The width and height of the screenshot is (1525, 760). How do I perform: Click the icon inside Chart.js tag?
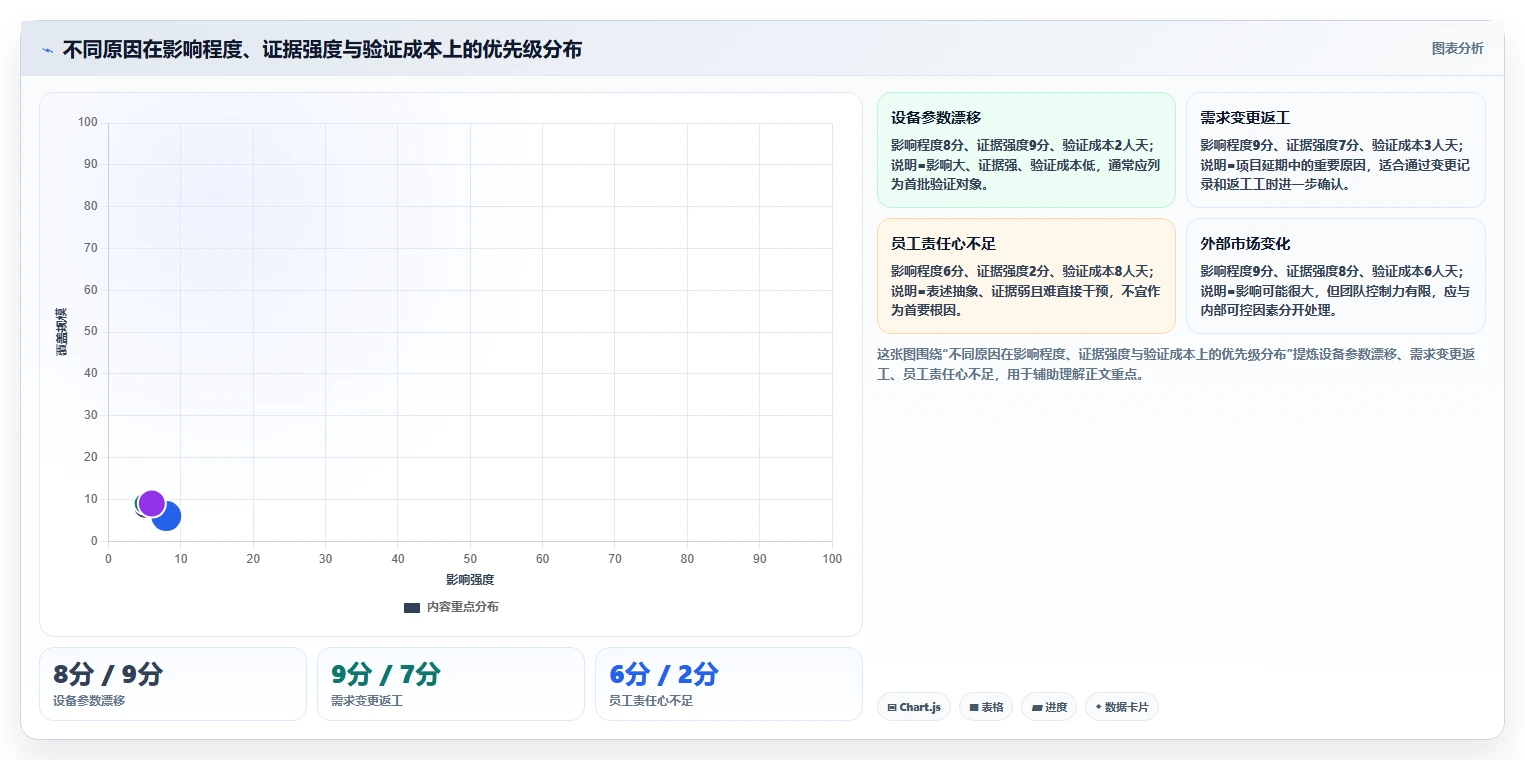click(892, 707)
